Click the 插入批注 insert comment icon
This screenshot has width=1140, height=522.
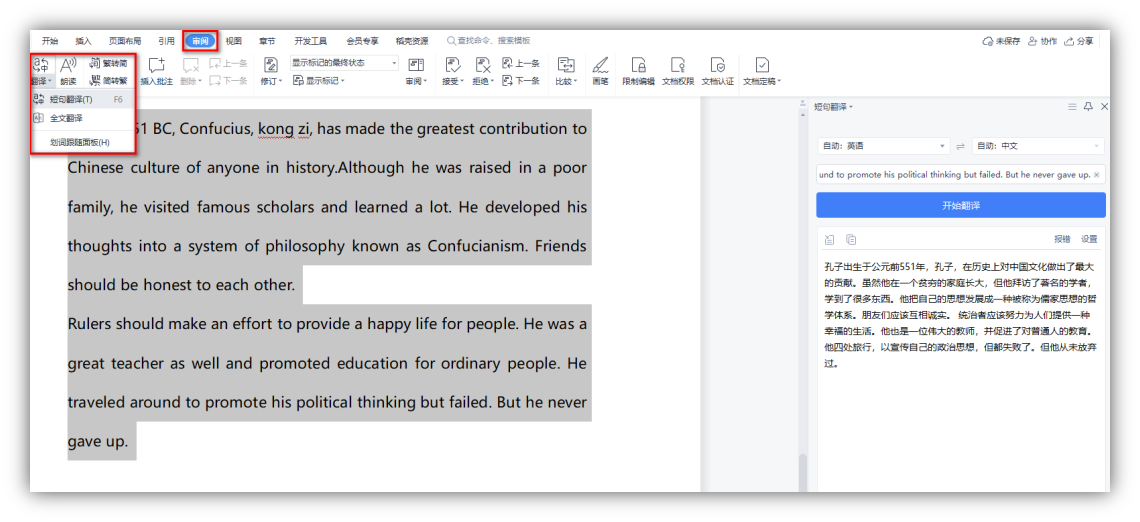(156, 69)
